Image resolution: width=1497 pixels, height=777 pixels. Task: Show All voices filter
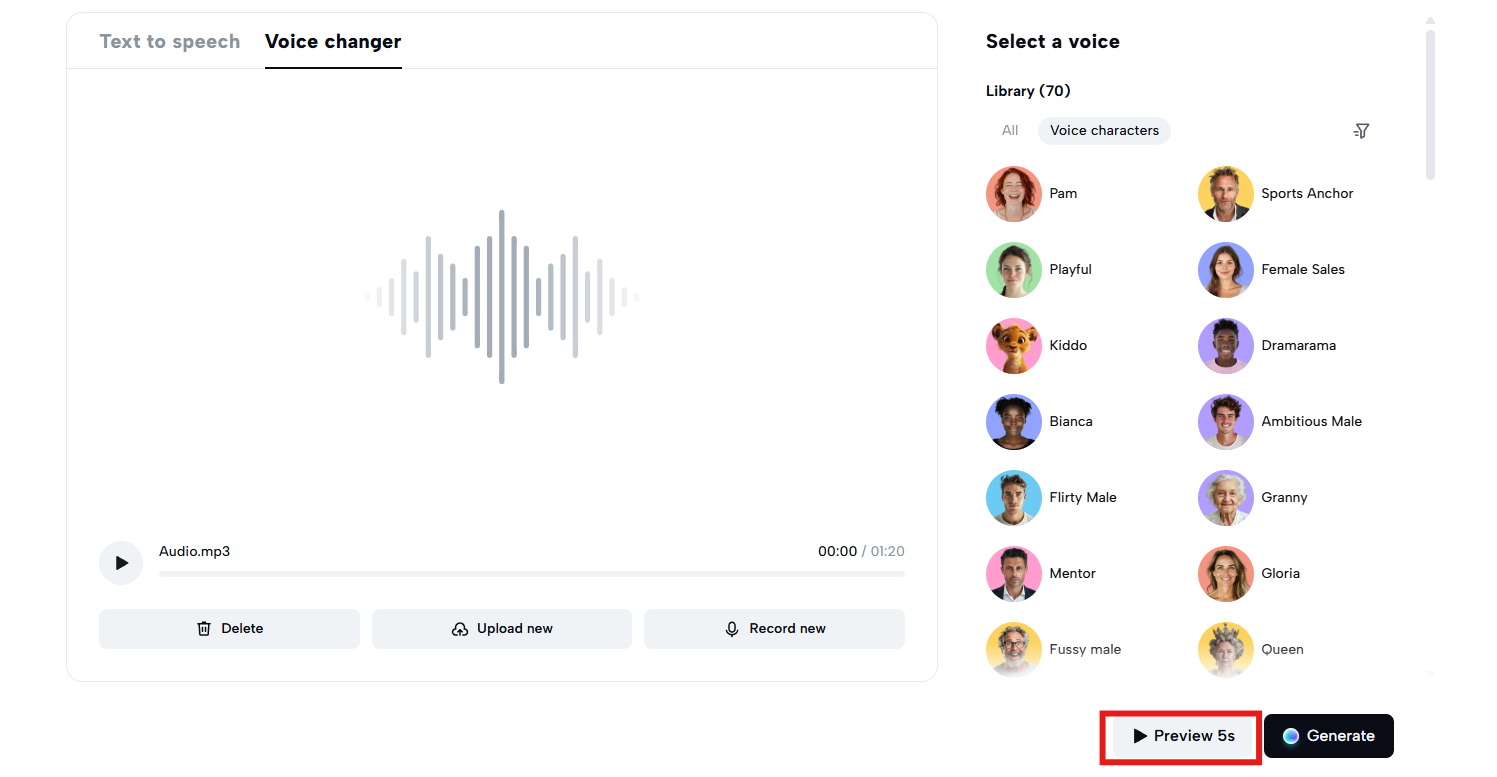pyautogui.click(x=1010, y=131)
